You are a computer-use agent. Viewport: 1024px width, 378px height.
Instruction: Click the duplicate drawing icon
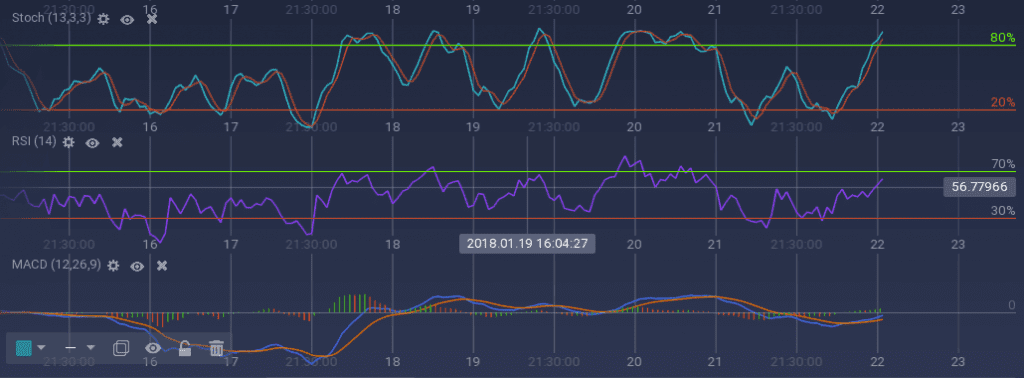[121, 348]
